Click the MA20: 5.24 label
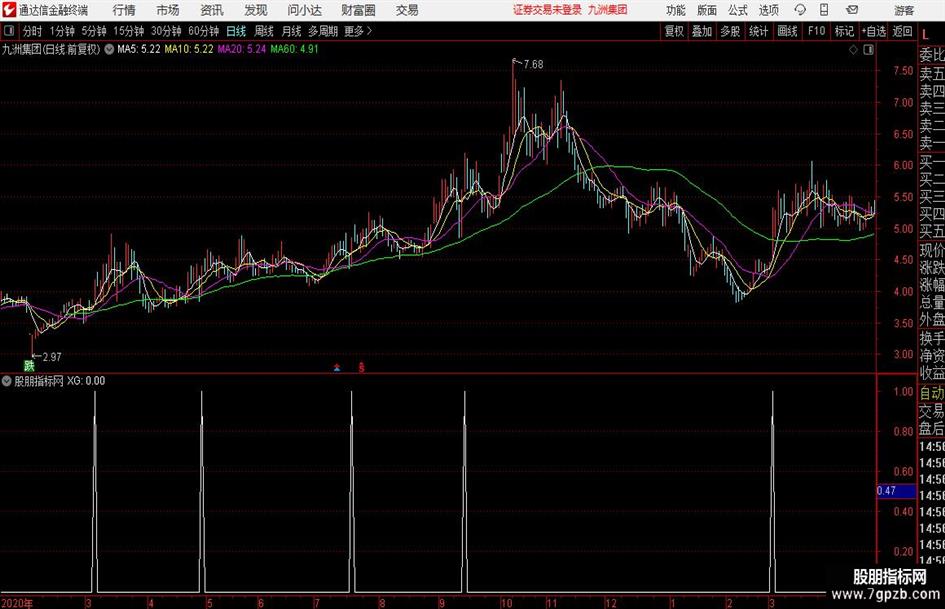Screen dimensions: 945x609 click(x=242, y=49)
